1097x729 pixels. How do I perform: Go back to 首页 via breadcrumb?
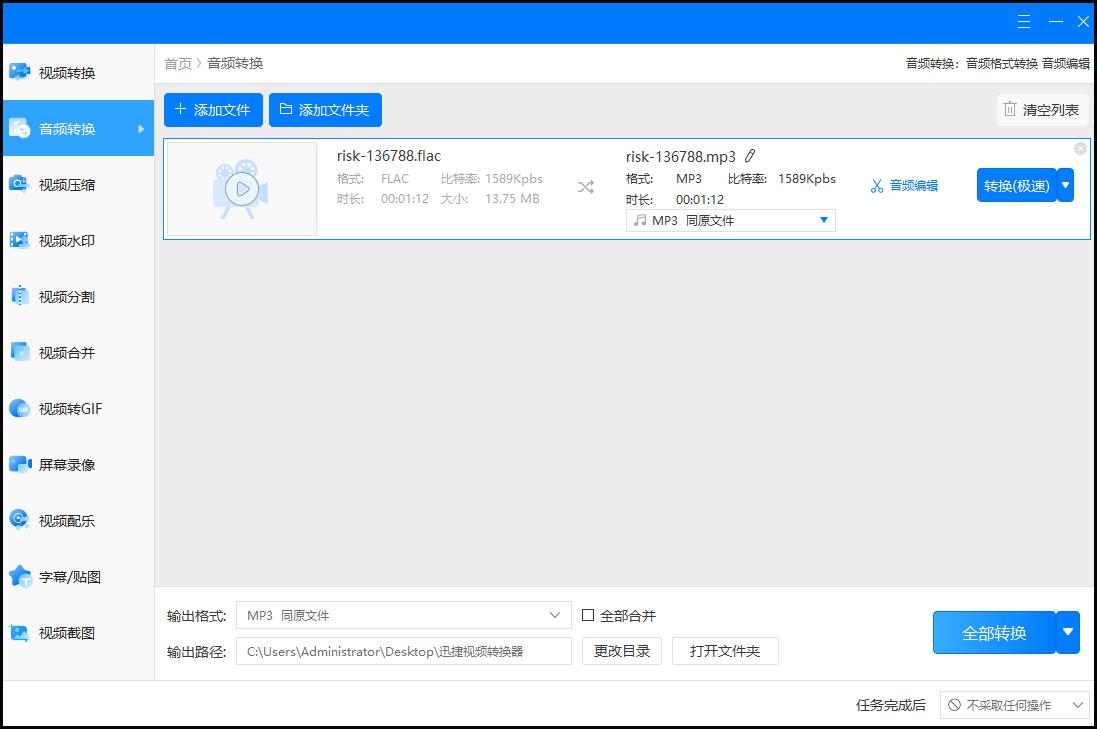pyautogui.click(x=177, y=63)
